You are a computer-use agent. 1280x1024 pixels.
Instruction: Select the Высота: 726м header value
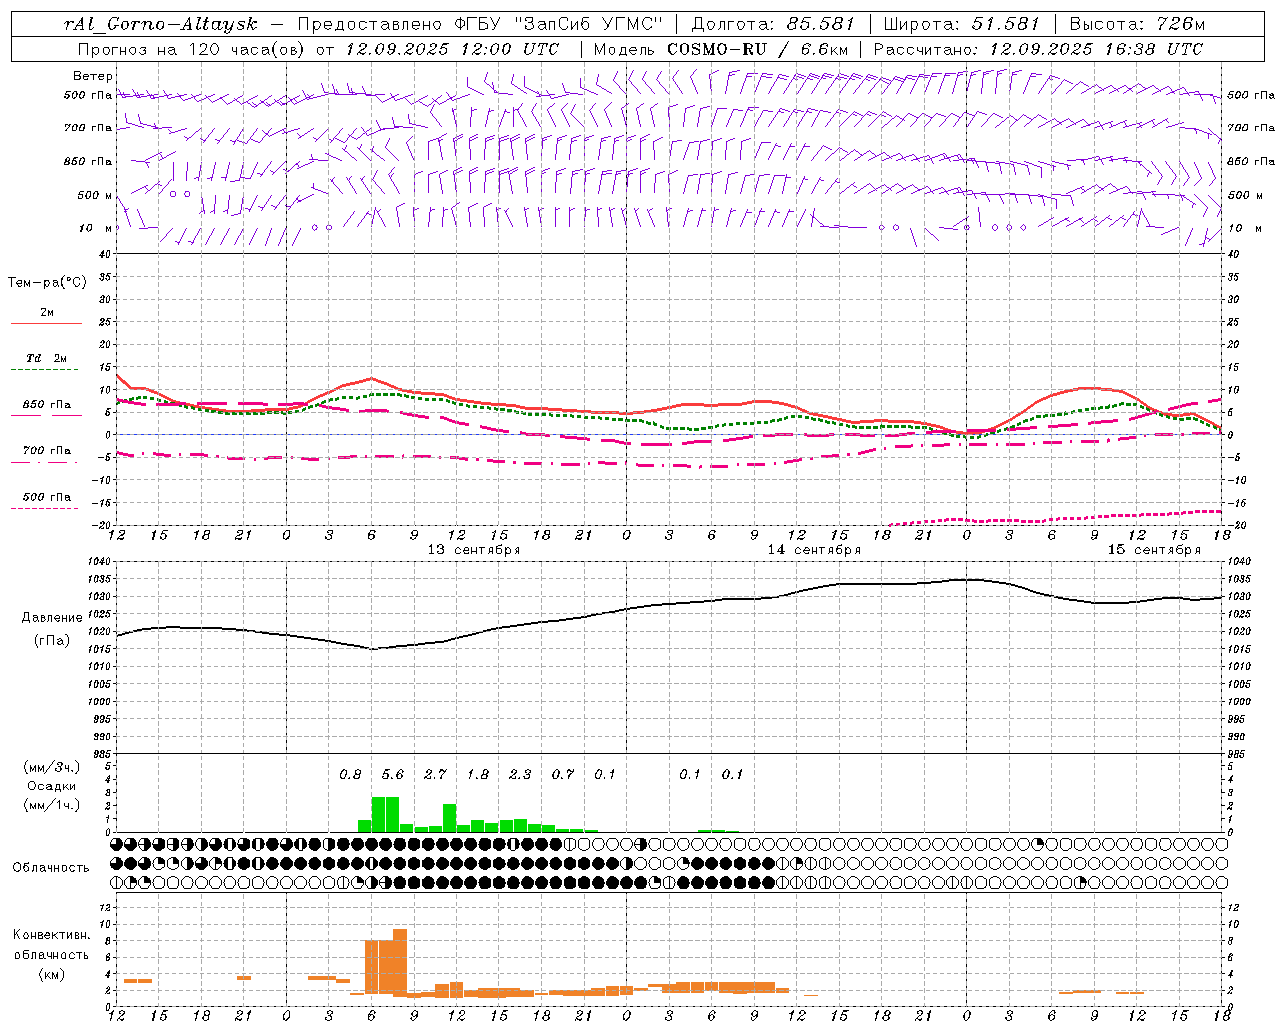pyautogui.click(x=1137, y=24)
